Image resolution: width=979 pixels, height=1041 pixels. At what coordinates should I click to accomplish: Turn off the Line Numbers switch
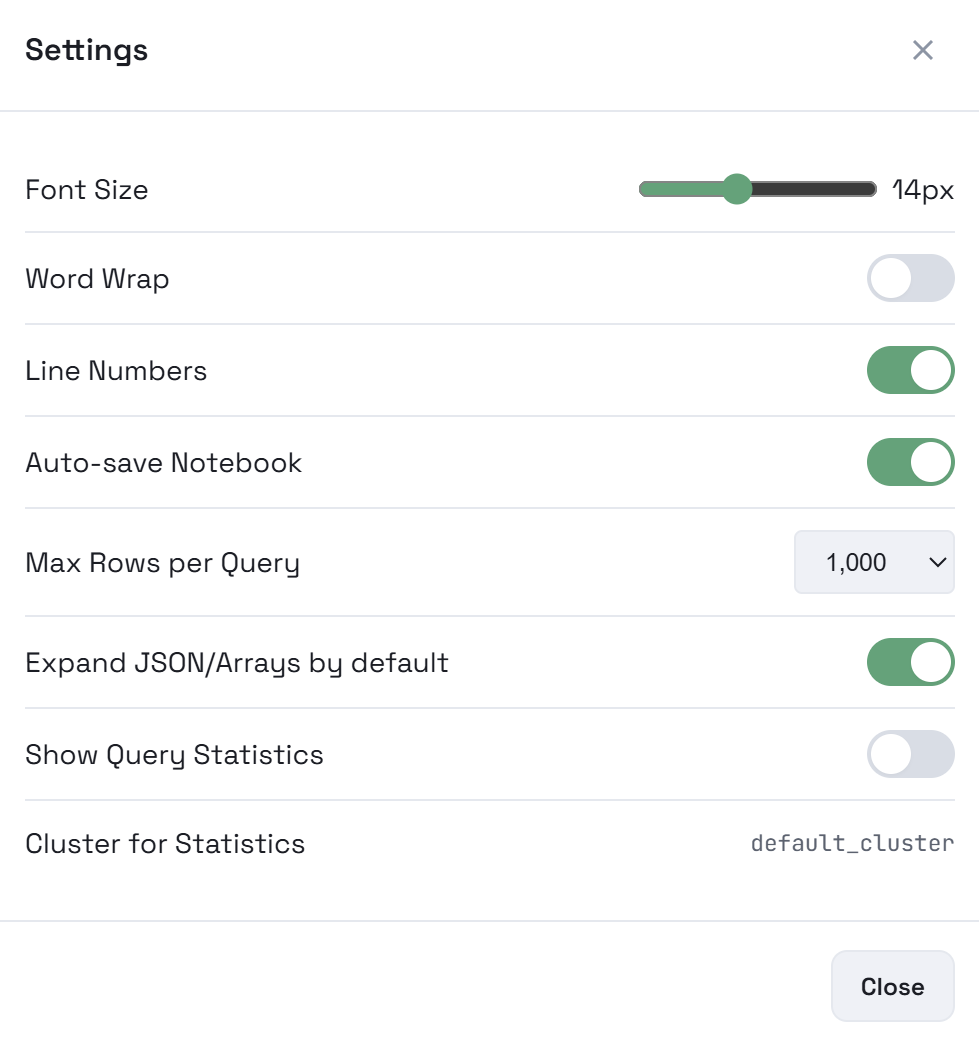pos(910,370)
